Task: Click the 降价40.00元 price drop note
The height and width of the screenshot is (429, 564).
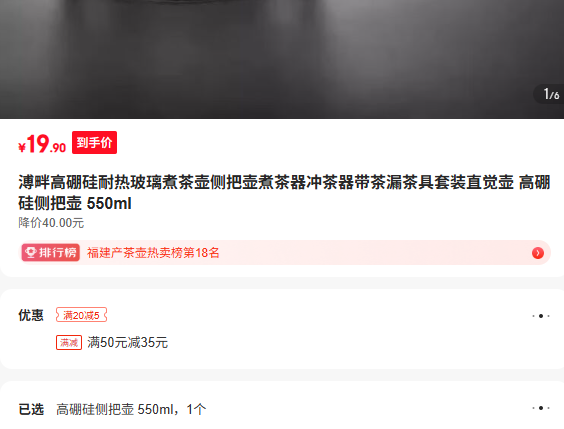Action: (x=51, y=223)
